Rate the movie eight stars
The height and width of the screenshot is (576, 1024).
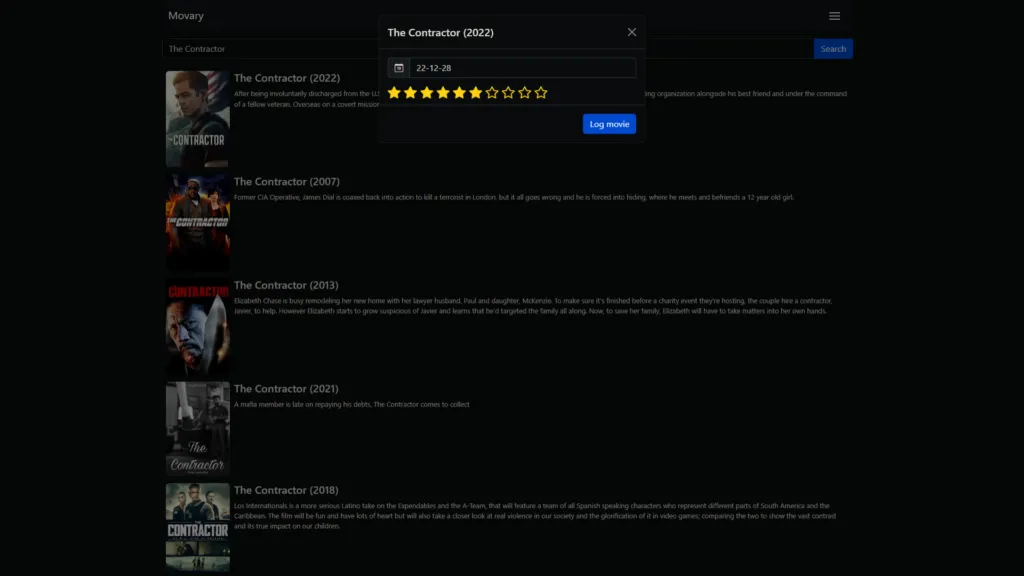508,93
